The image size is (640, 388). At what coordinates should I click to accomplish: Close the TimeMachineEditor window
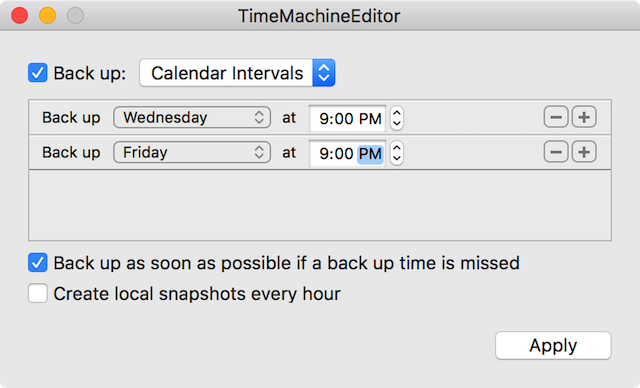[20, 16]
